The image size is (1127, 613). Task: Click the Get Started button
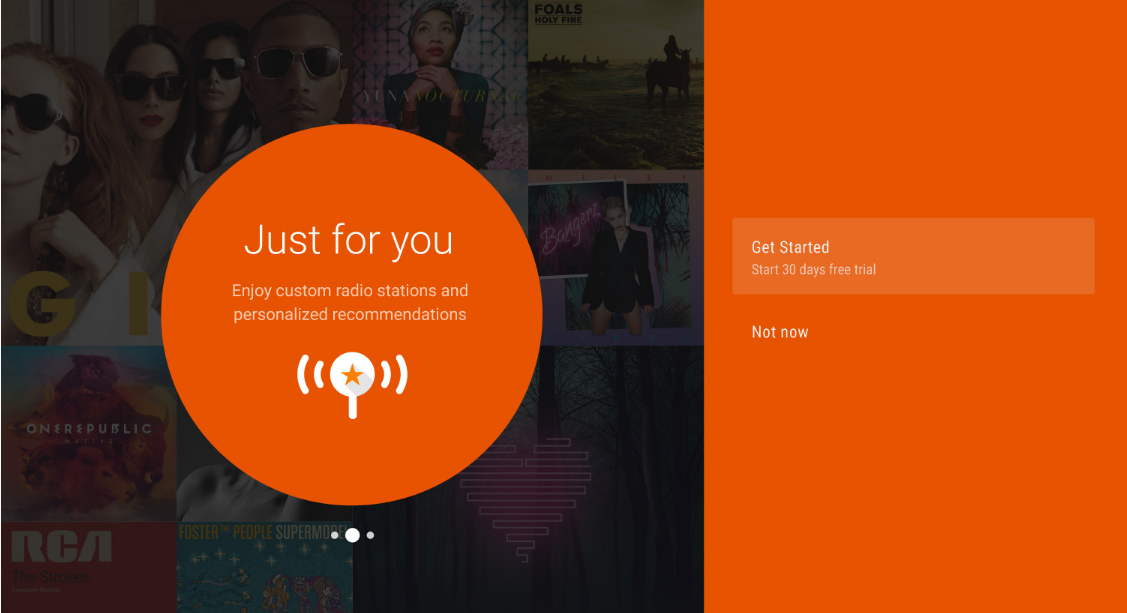pos(912,256)
